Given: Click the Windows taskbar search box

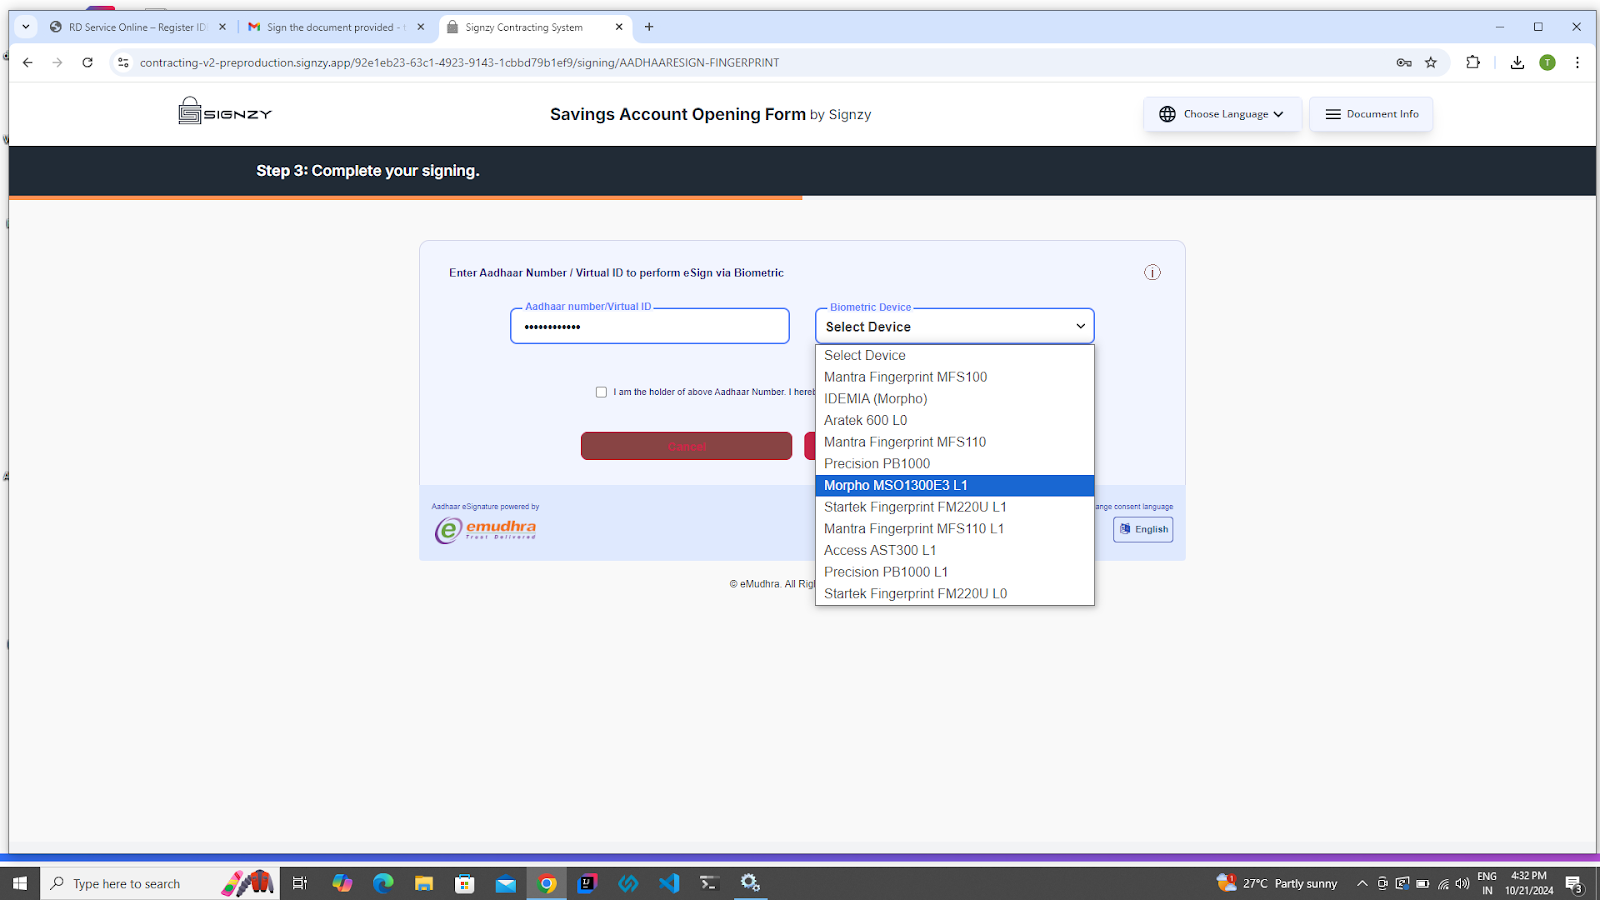Looking at the screenshot, I should coord(160,883).
